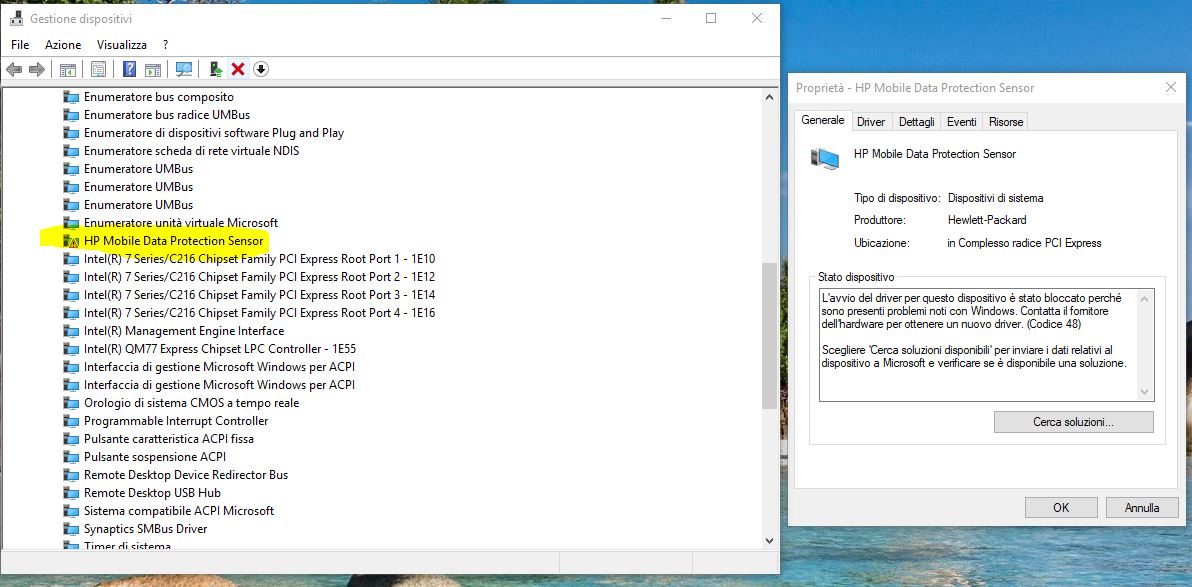Open the Properties sheet toolbar icon

tap(98, 69)
